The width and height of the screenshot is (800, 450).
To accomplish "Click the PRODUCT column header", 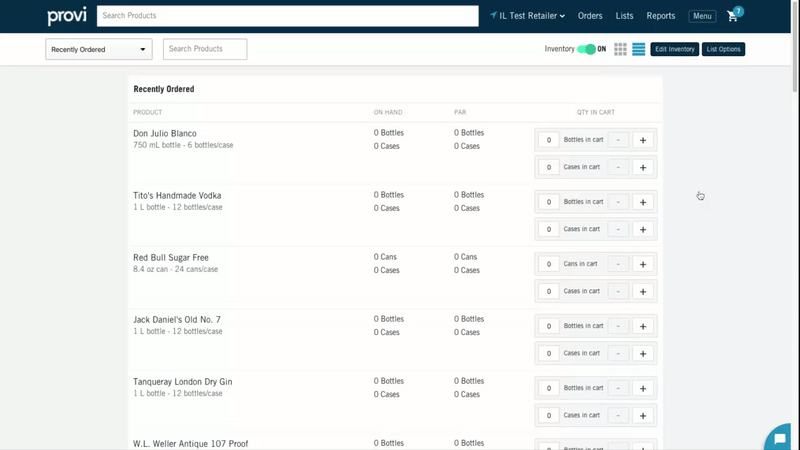I will click(x=147, y=112).
